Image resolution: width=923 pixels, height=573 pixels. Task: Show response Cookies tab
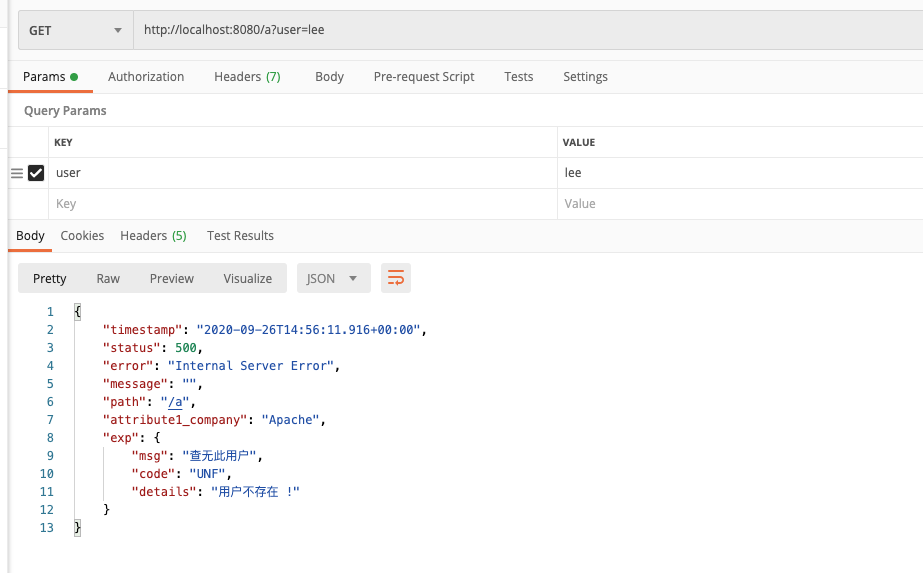click(x=82, y=236)
